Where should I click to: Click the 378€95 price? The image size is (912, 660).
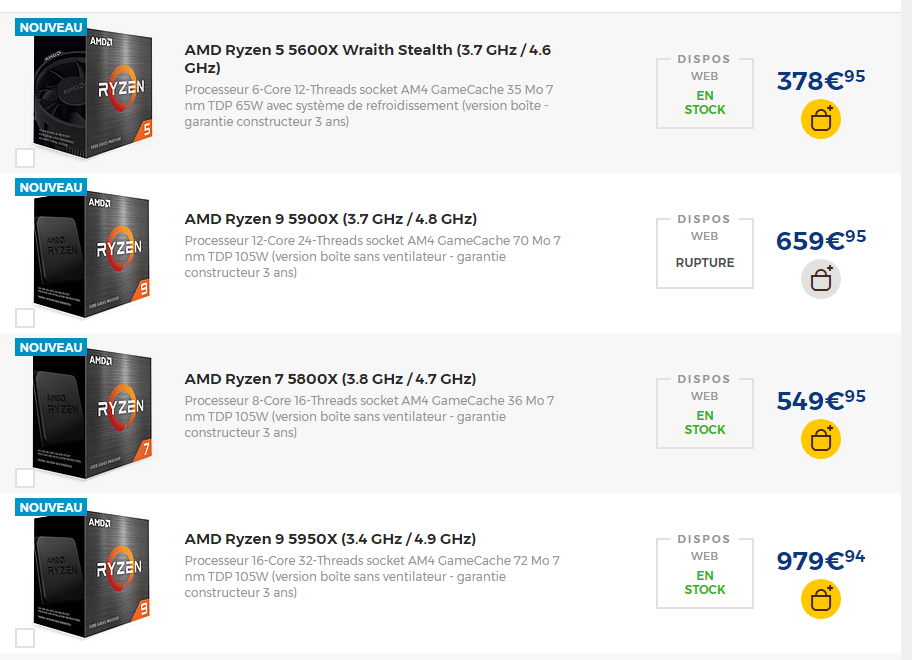(821, 80)
